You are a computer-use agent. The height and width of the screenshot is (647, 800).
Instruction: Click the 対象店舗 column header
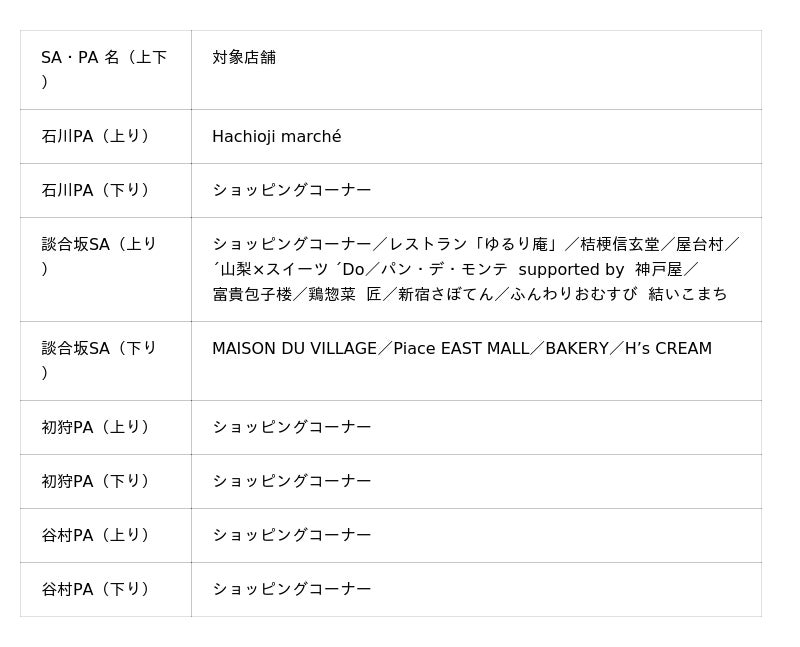click(x=244, y=58)
